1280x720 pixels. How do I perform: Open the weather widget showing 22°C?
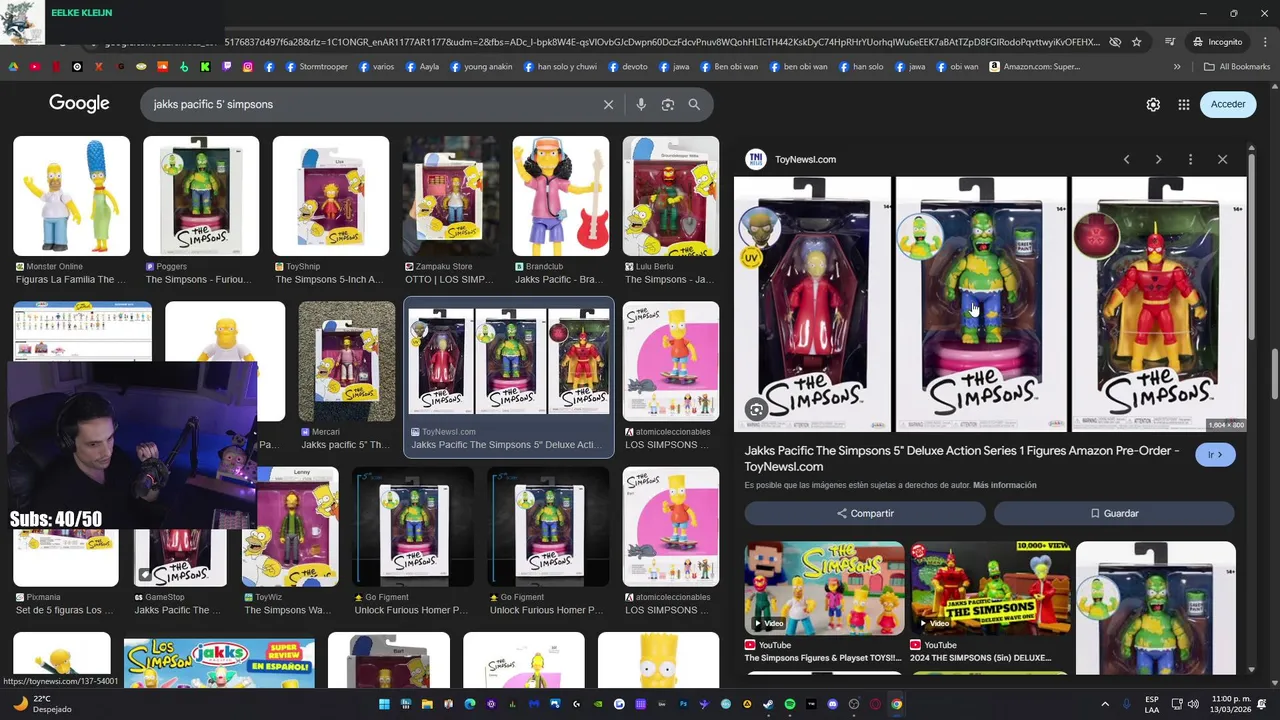pyautogui.click(x=40, y=704)
